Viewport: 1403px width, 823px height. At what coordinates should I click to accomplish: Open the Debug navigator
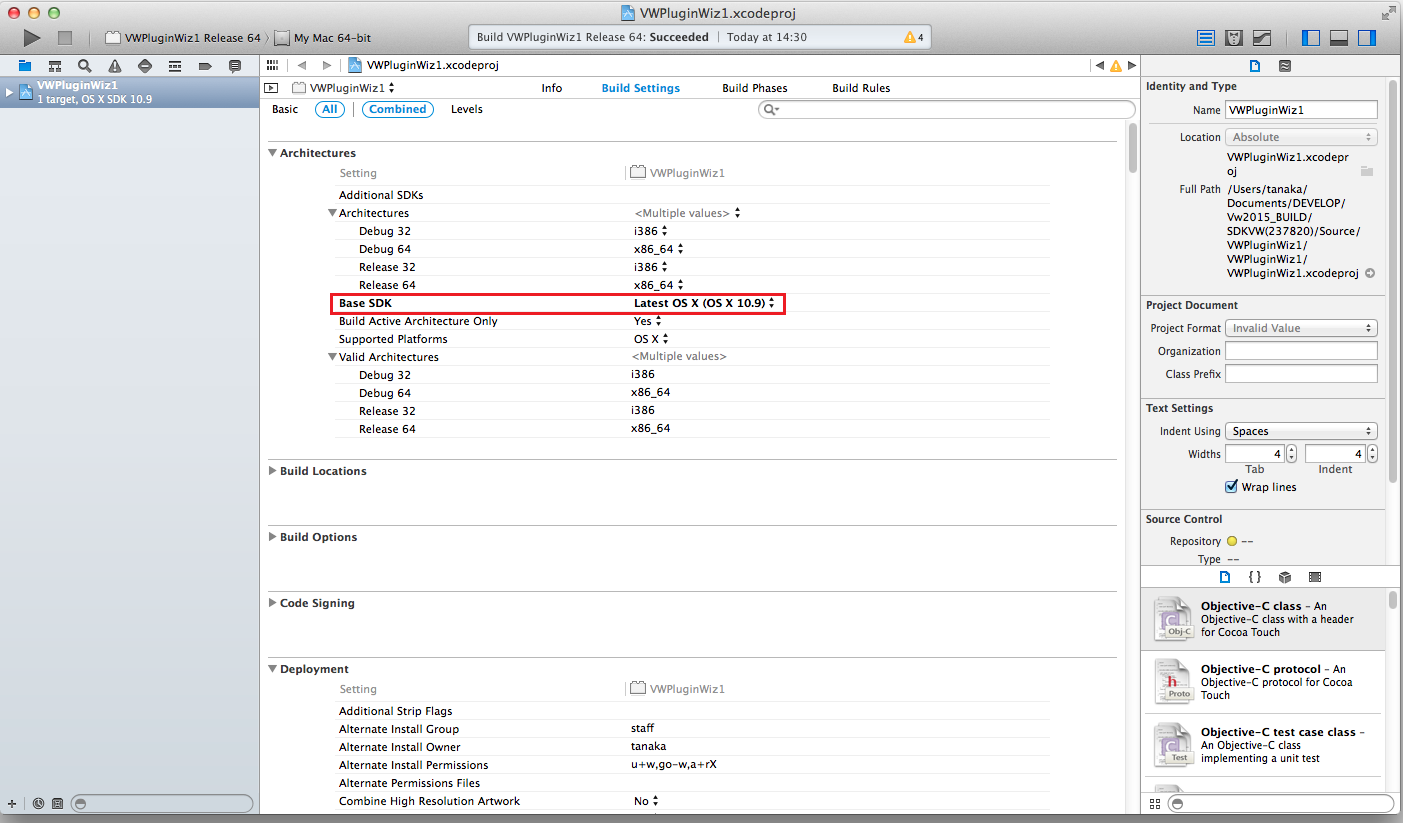[175, 66]
